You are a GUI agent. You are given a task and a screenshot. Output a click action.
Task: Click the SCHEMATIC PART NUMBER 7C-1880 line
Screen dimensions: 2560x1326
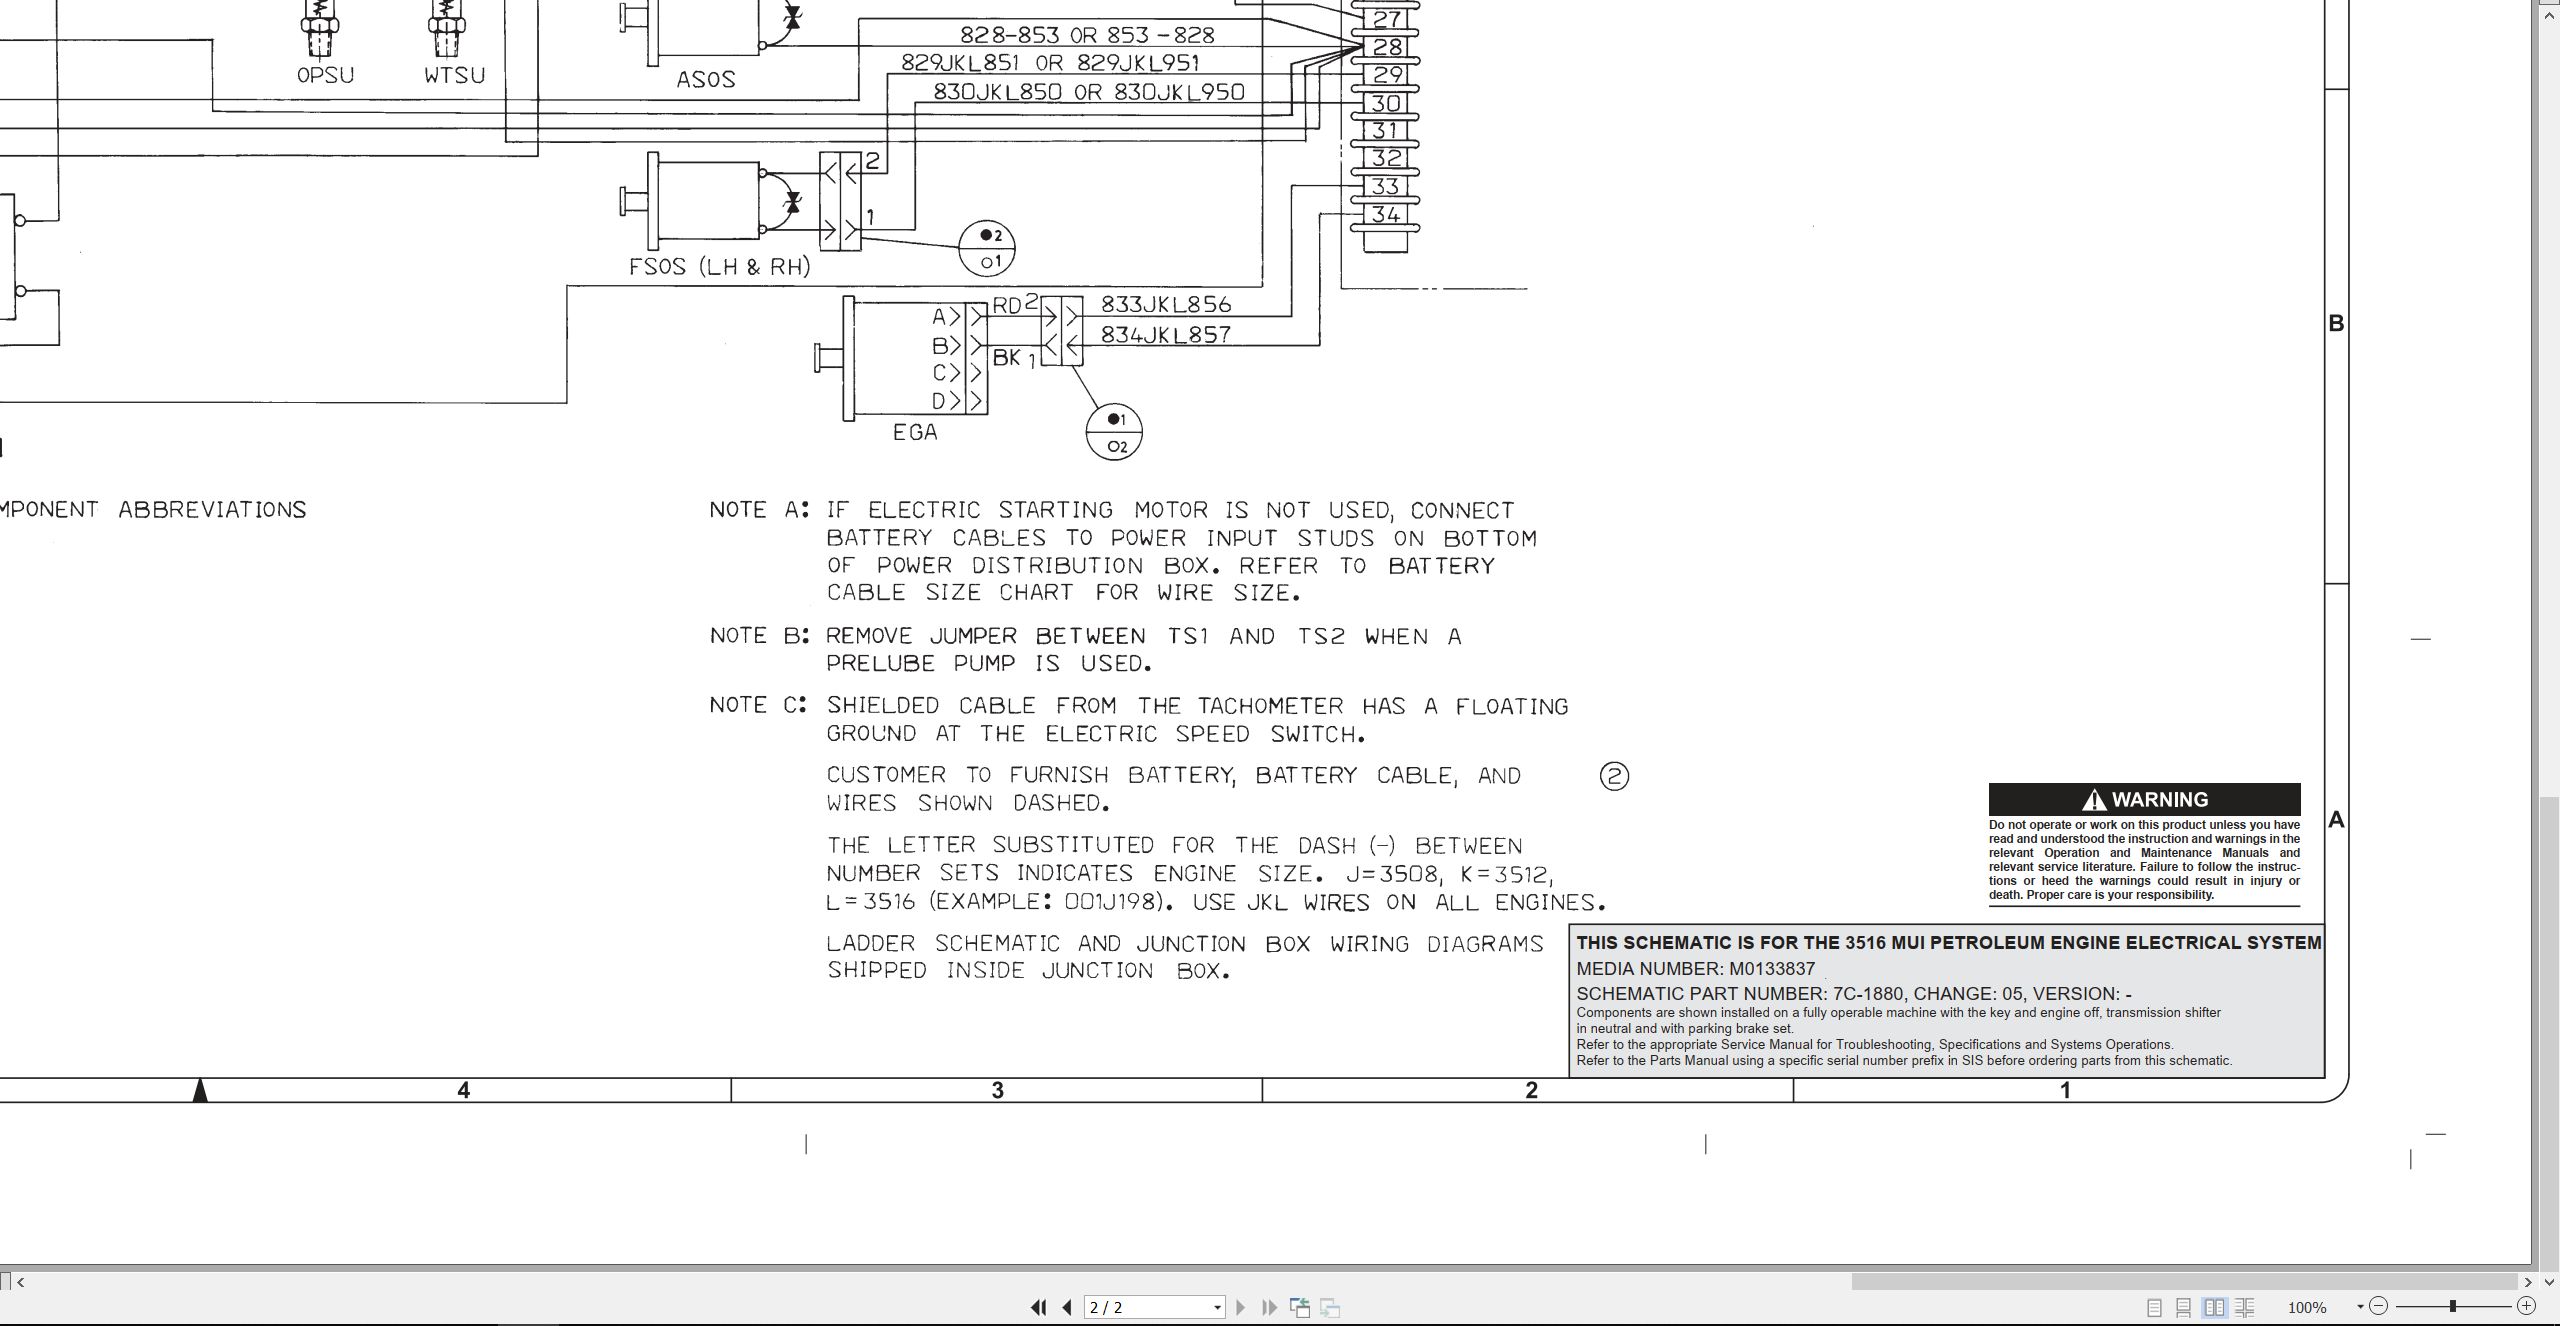[x=1854, y=993]
